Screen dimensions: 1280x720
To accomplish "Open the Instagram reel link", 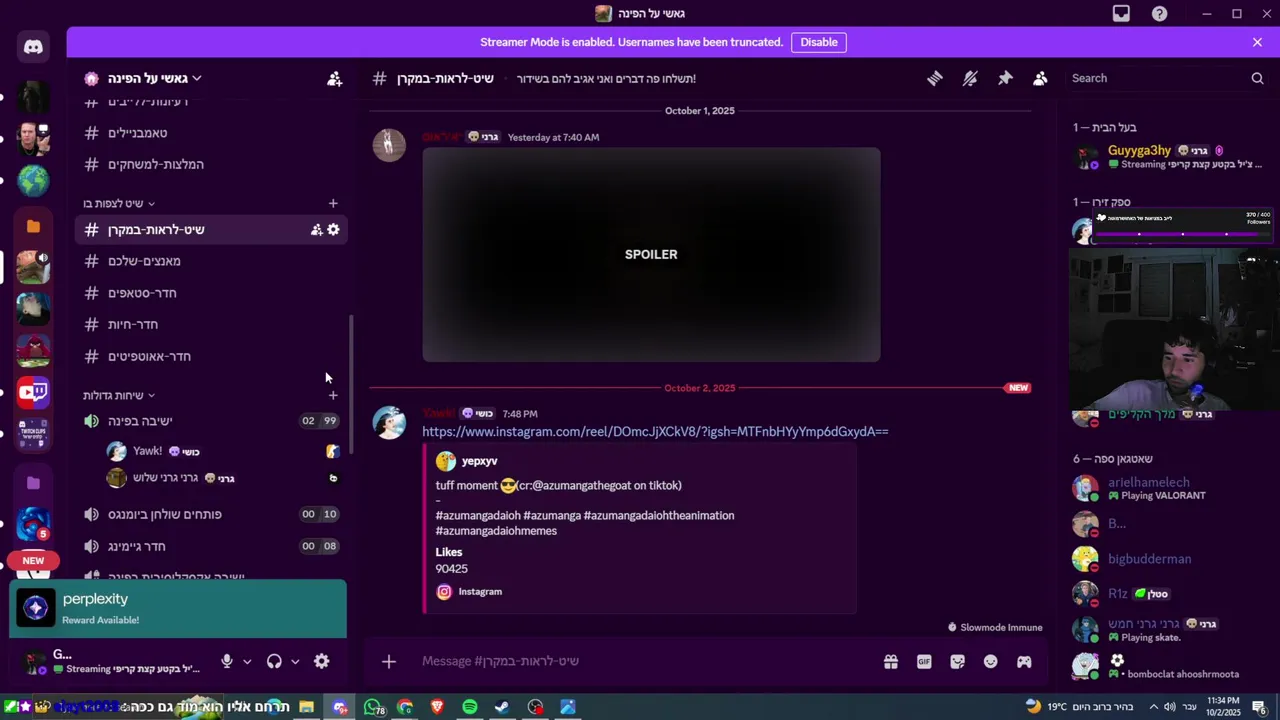I will [x=655, y=431].
